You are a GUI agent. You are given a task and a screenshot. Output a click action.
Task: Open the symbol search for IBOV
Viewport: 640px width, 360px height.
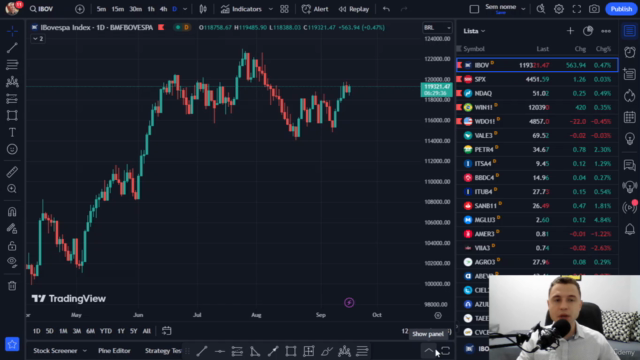(x=42, y=9)
